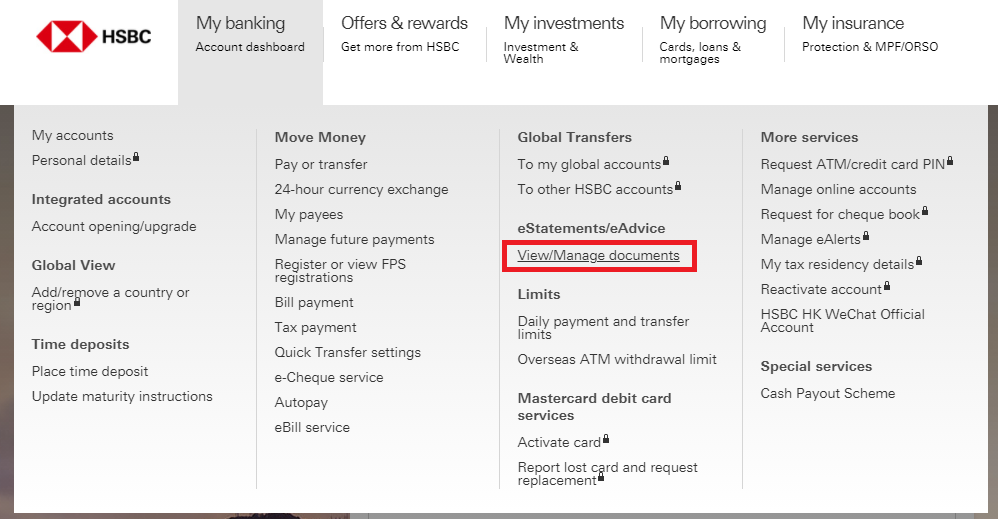Viewport: 998px width, 519px height.
Task: Click lock icon beside Personal details
Action: pyautogui.click(x=136, y=157)
